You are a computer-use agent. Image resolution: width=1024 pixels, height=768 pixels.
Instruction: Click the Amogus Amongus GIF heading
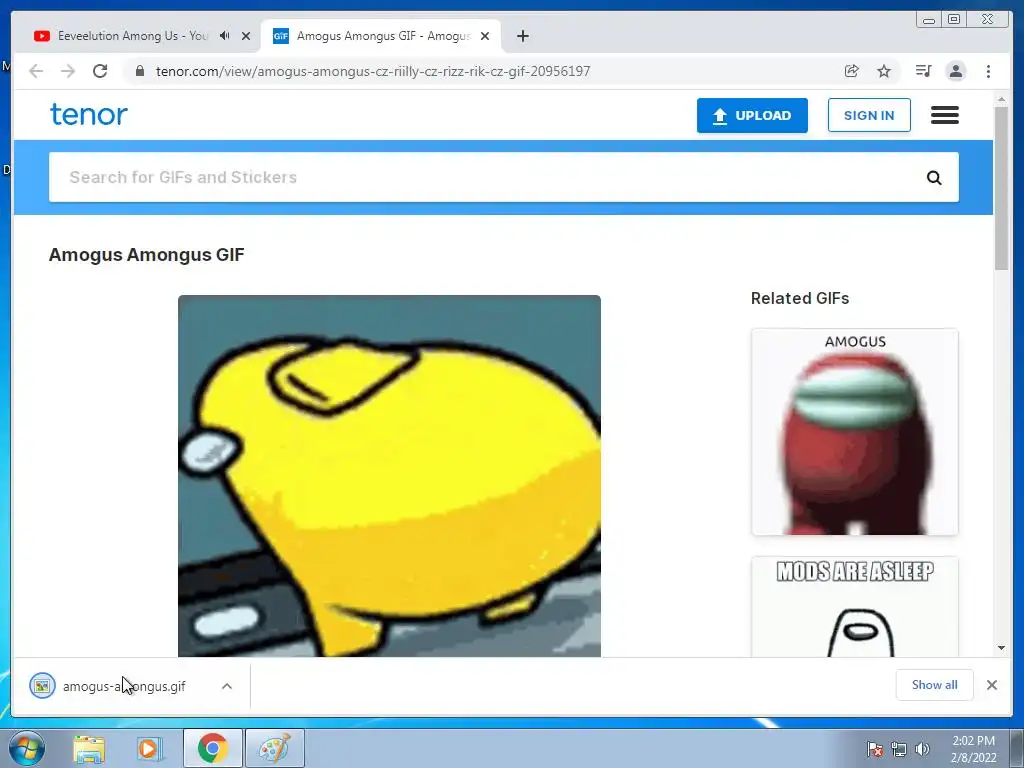point(147,255)
